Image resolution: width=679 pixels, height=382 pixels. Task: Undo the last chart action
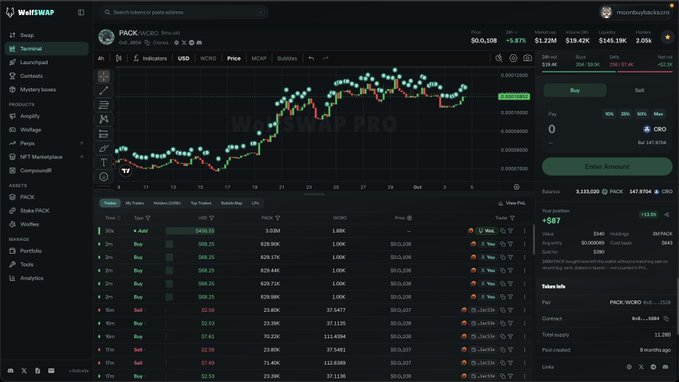311,58
